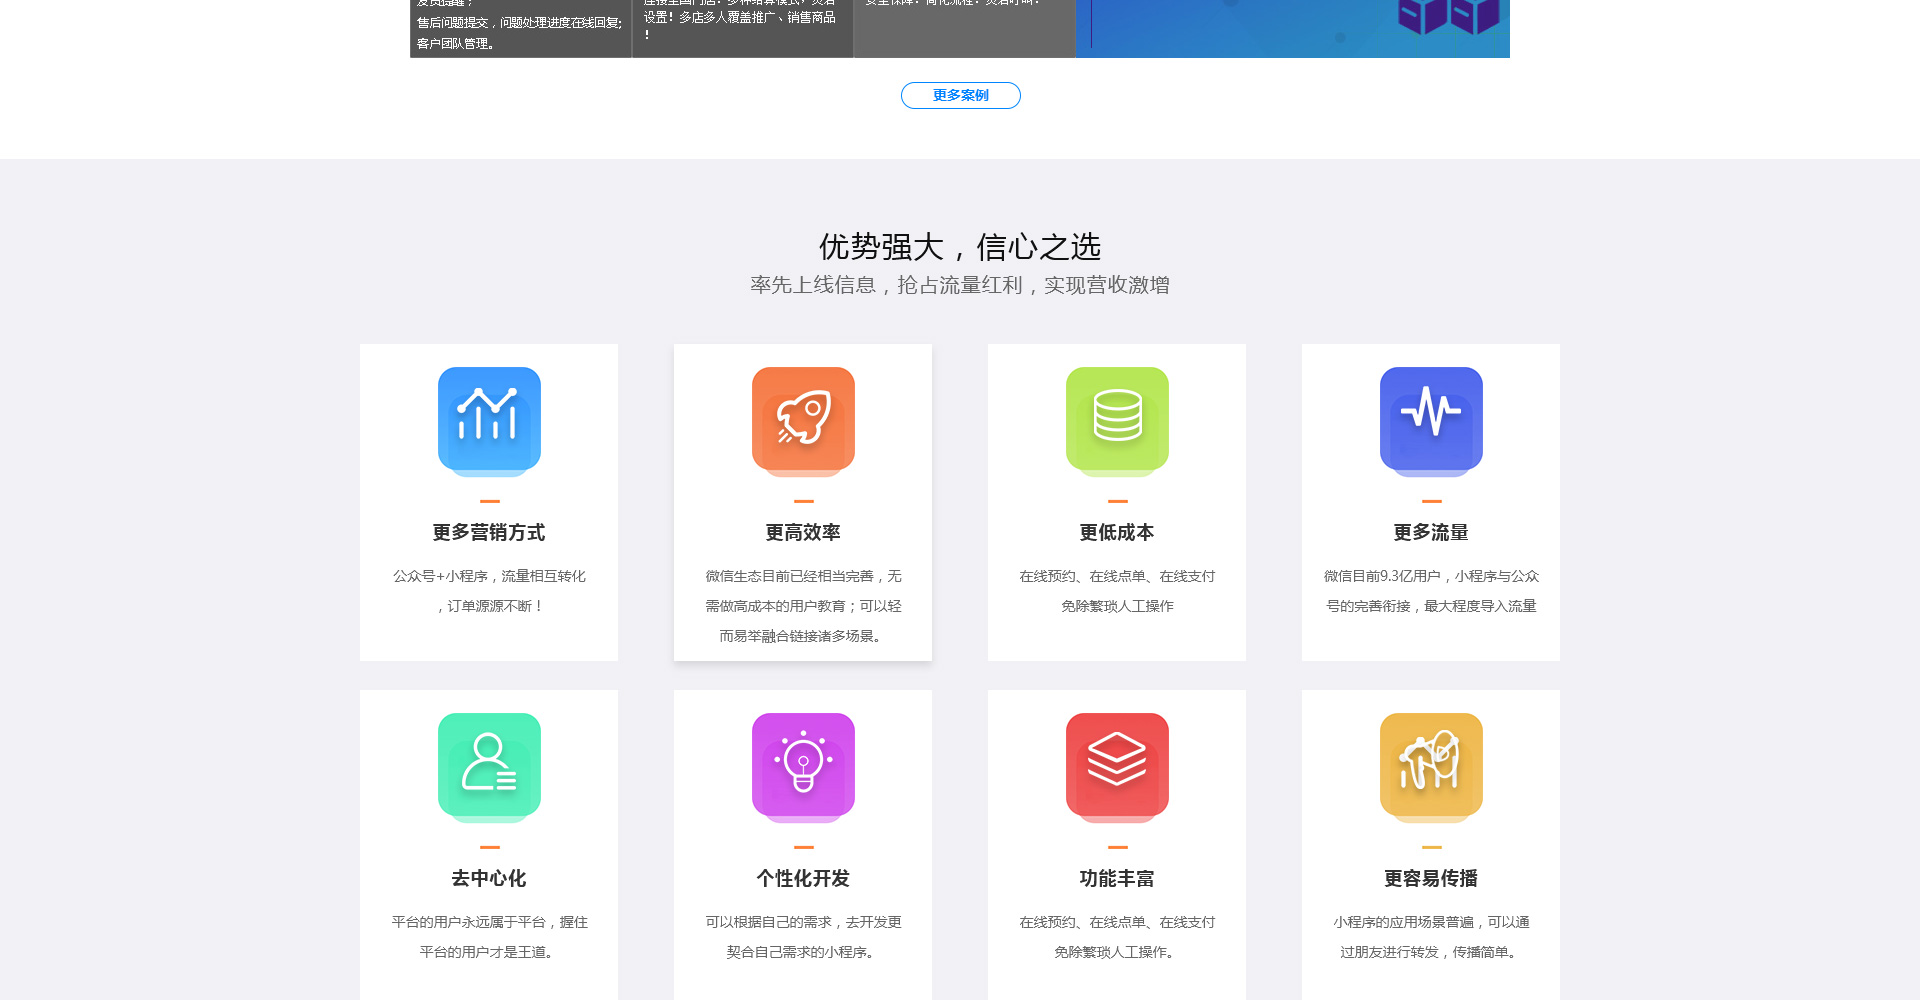This screenshot has height=1000, width=1920.
Task: Click the 微信生态 description under 更高效率
Action: point(803,606)
